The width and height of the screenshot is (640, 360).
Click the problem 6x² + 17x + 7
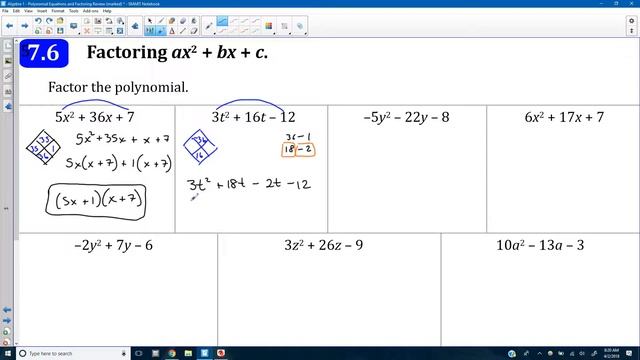pos(564,117)
